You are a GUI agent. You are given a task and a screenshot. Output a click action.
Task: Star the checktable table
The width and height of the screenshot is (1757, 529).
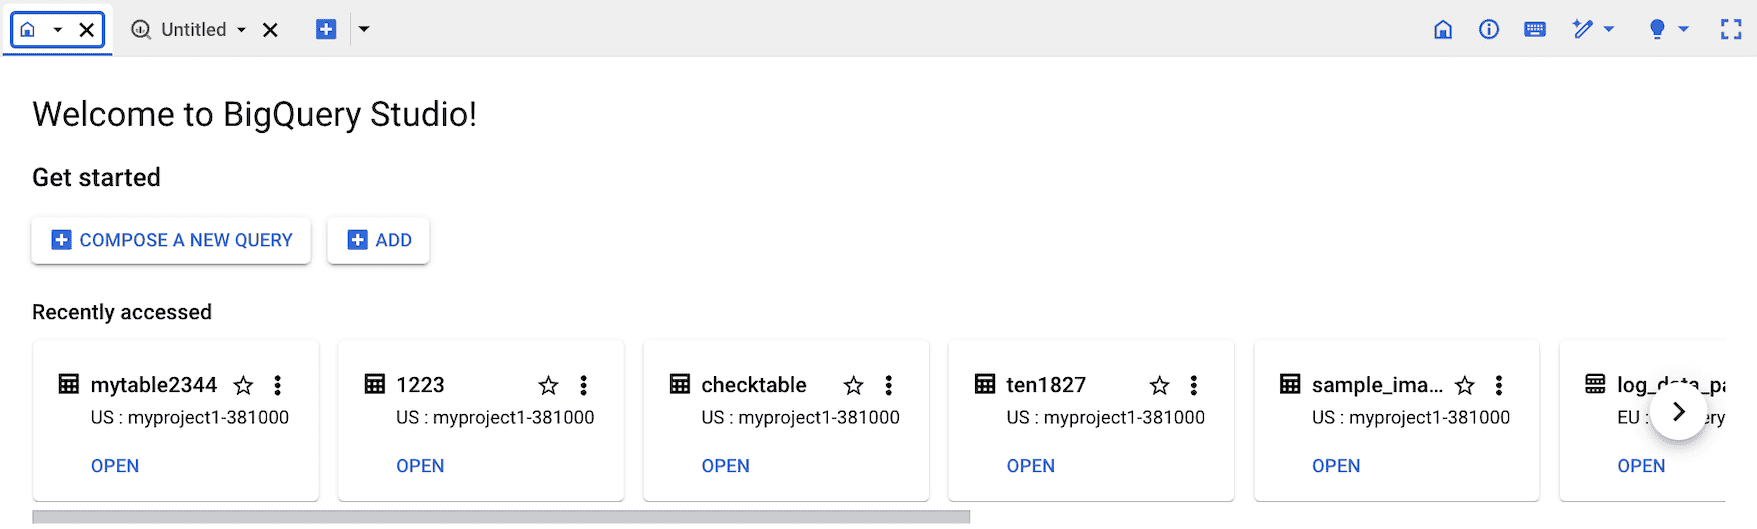[x=853, y=385]
